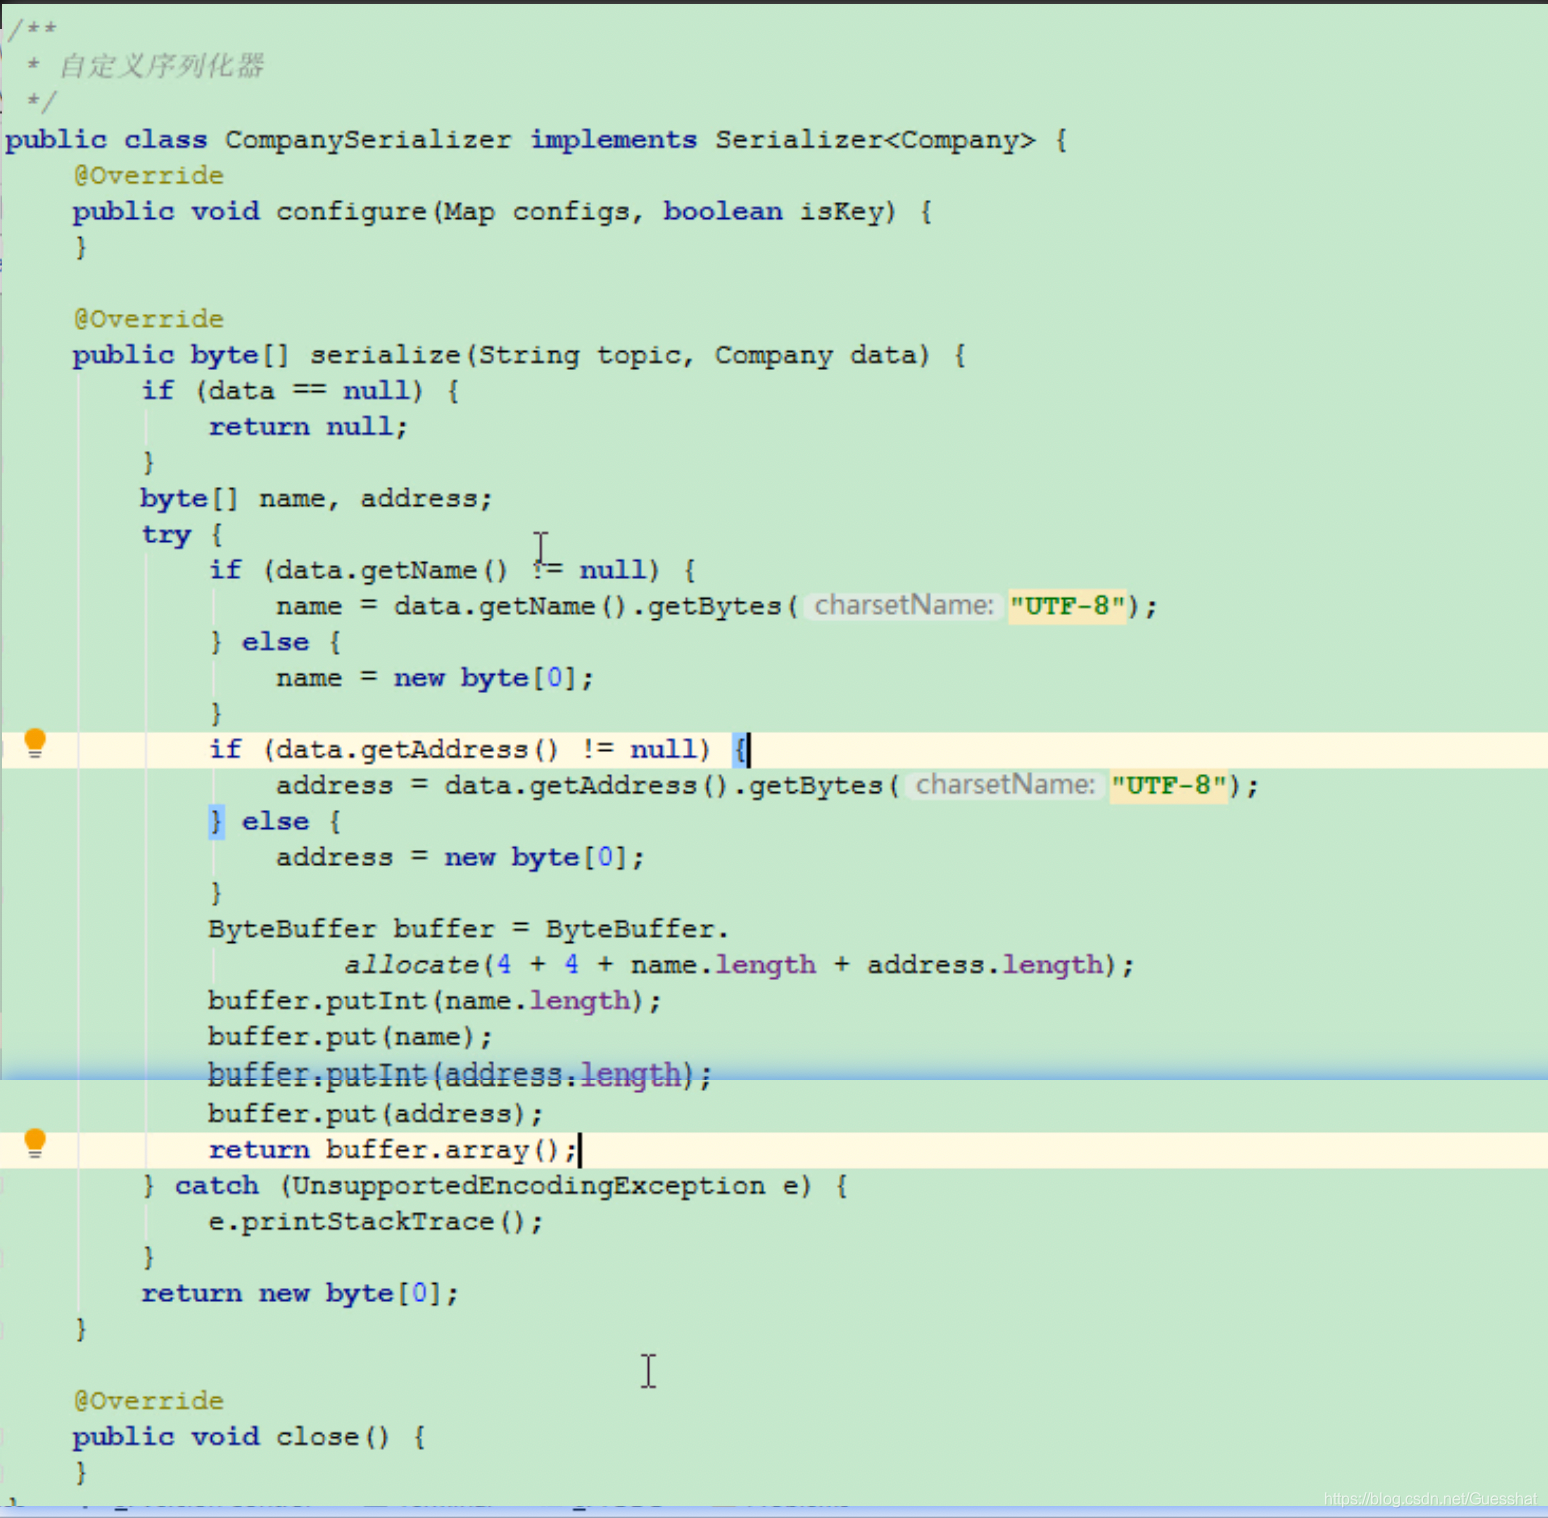
Task: Click the 自定义序列化器 comment text
Action: pyautogui.click(x=161, y=66)
